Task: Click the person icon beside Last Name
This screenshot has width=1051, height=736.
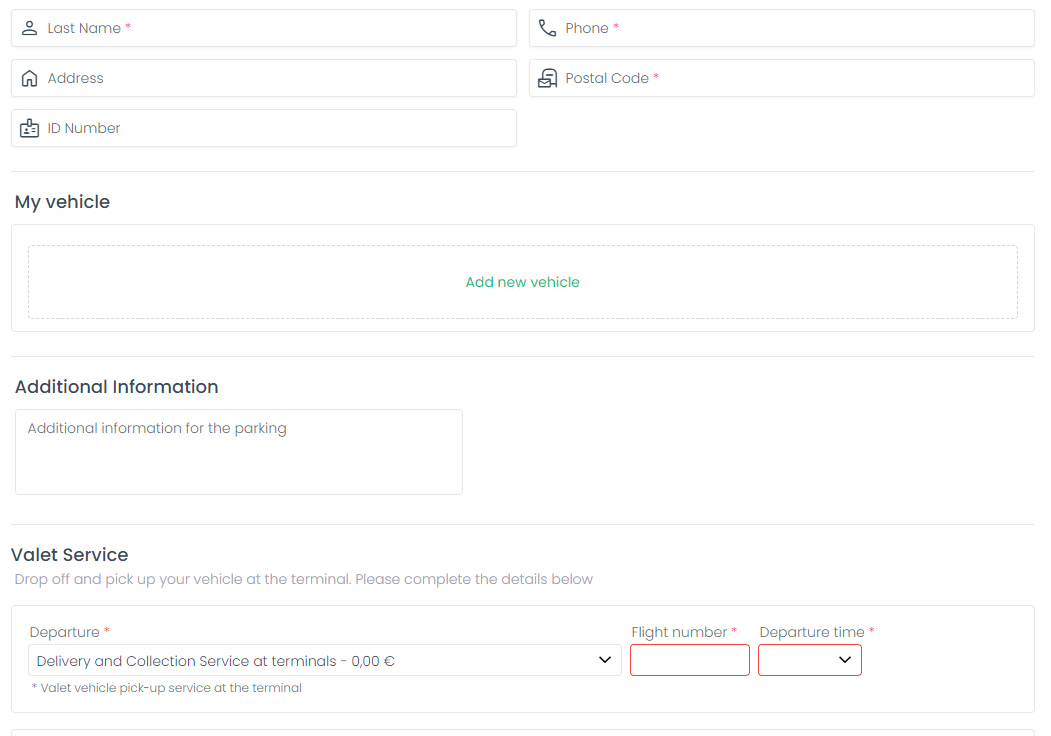Action: click(29, 28)
